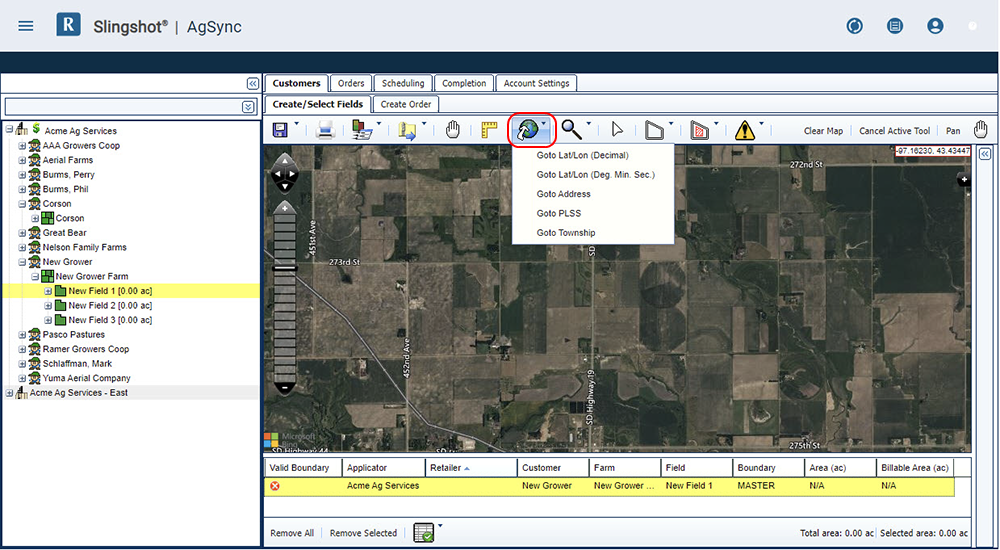1000x550 pixels.
Task: Click the map layers icon
Action: click(x=362, y=130)
